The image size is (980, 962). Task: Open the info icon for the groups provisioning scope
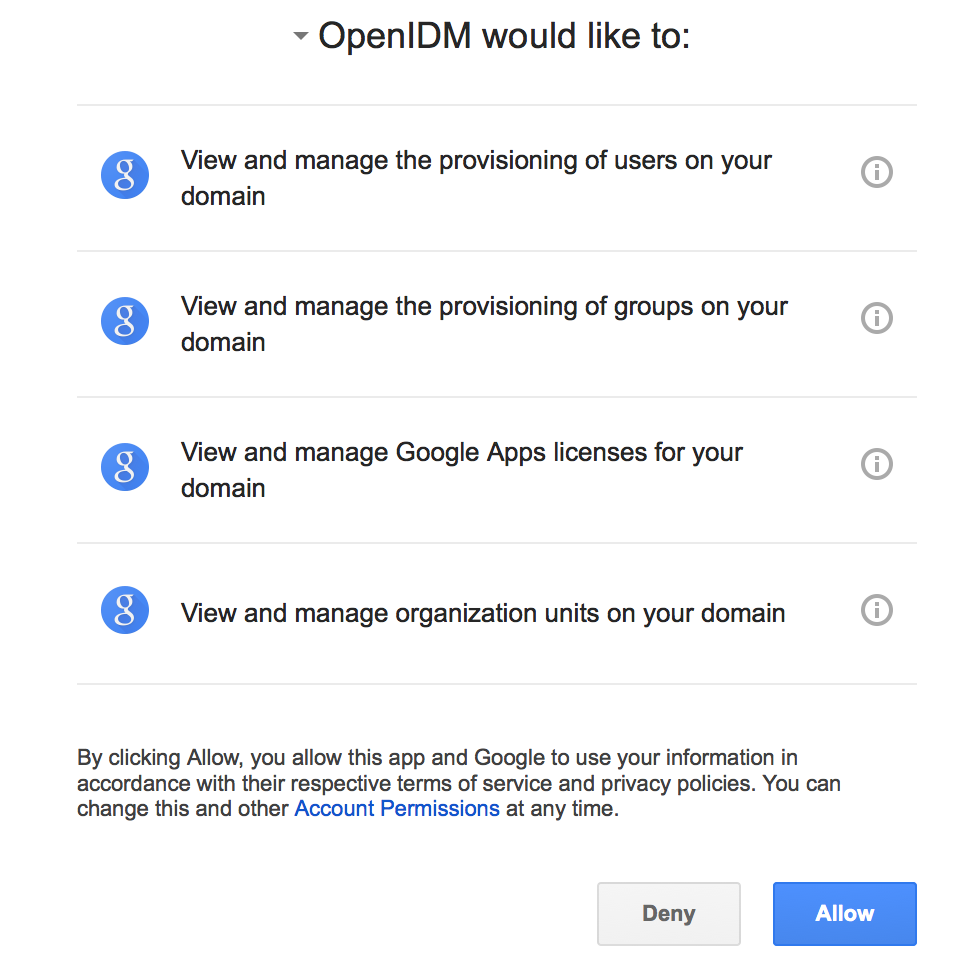click(876, 318)
